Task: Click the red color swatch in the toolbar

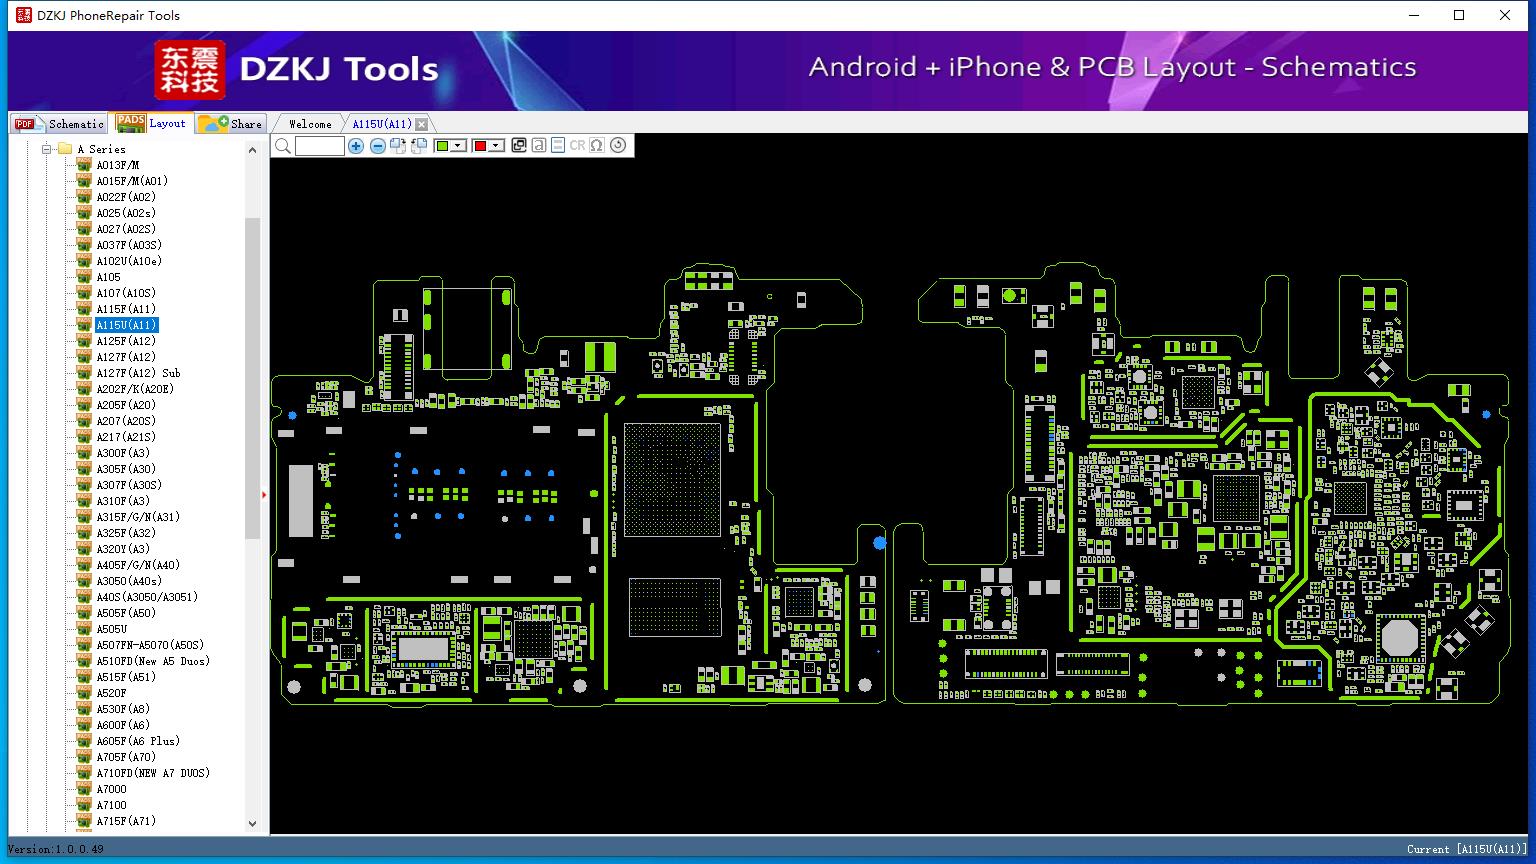Action: 480,146
